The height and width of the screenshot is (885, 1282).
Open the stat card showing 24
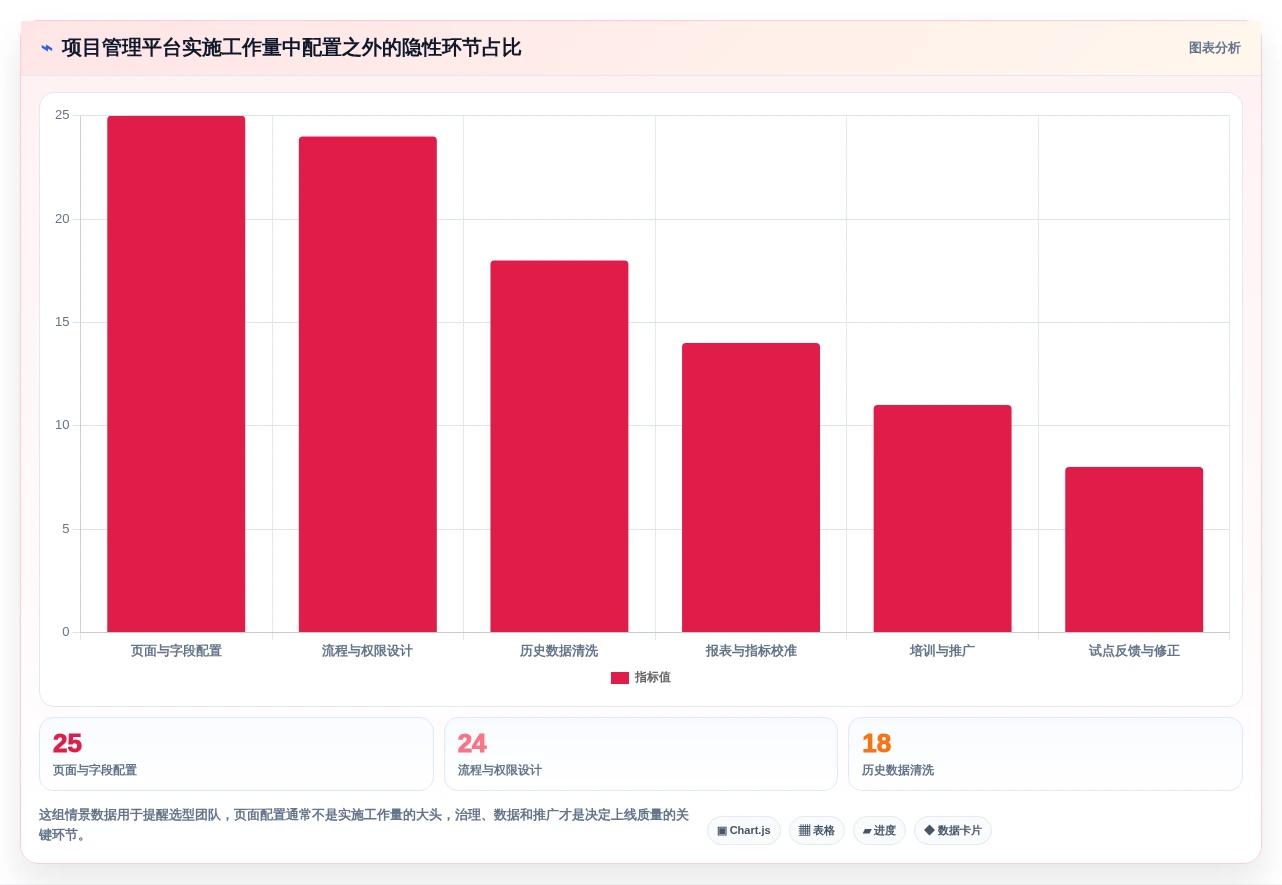coord(641,754)
